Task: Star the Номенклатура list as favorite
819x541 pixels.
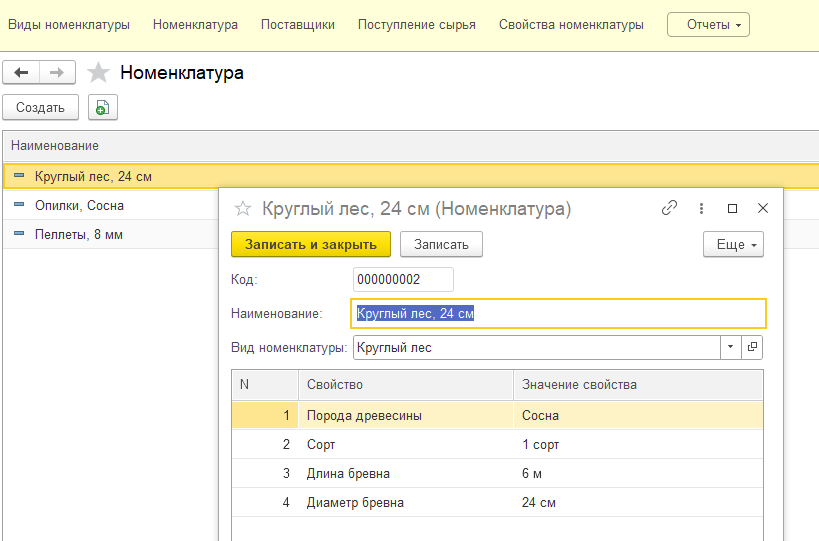Action: pos(98,73)
